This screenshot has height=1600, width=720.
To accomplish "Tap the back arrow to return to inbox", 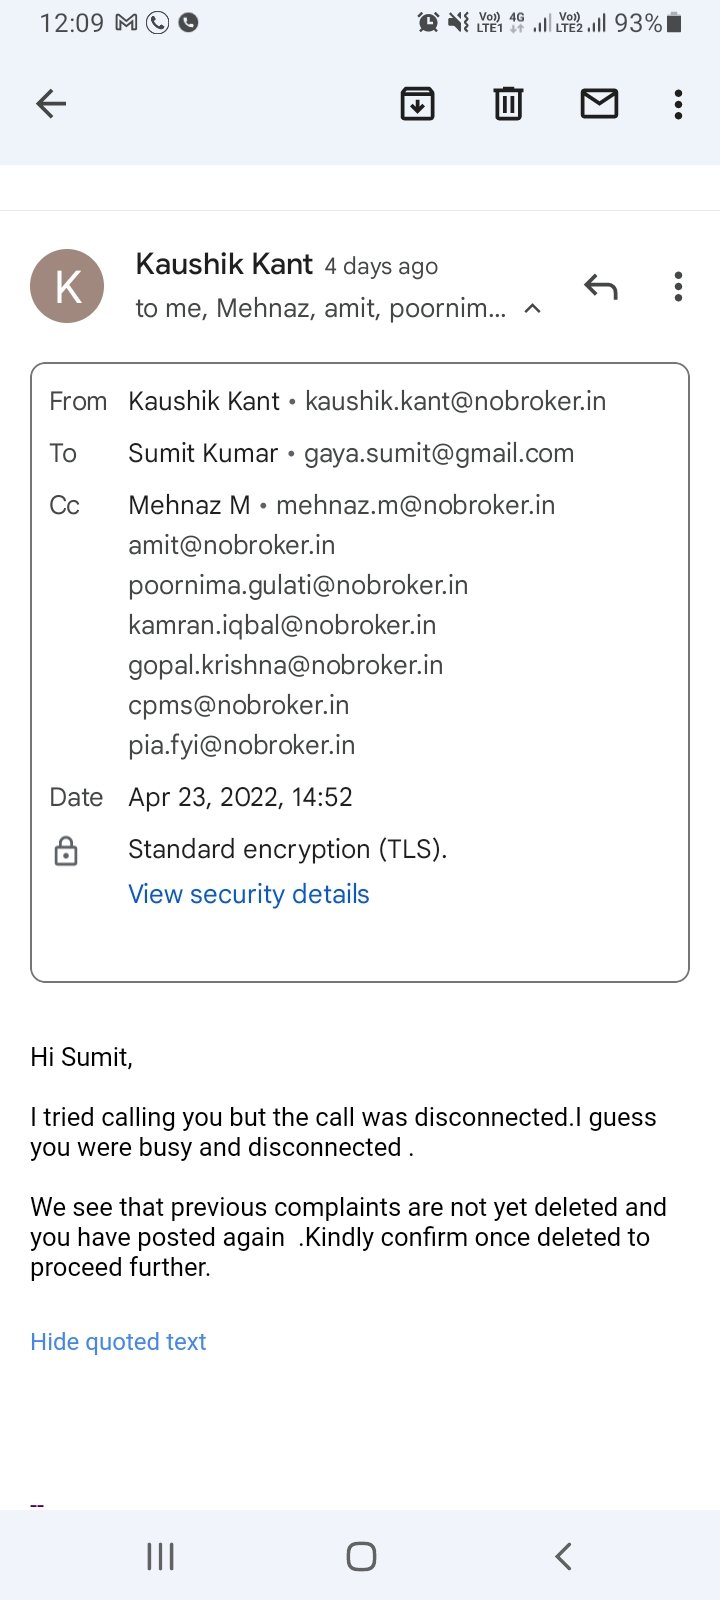I will [x=51, y=104].
